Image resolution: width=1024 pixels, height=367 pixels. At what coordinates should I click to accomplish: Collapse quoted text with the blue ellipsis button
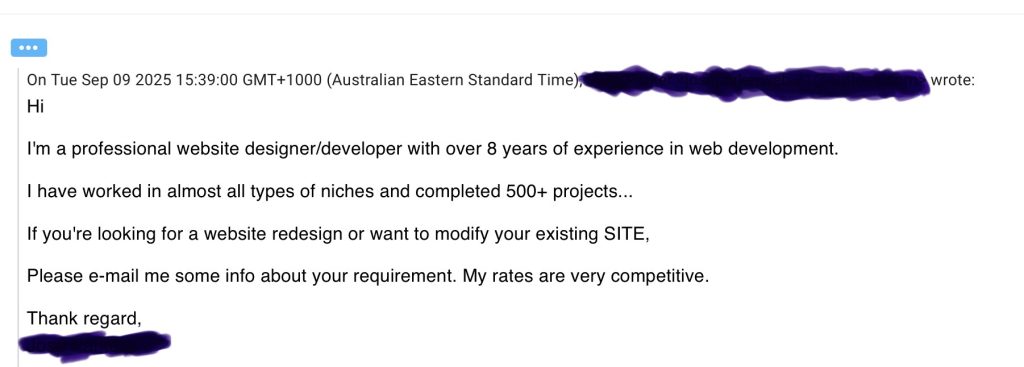pos(29,48)
